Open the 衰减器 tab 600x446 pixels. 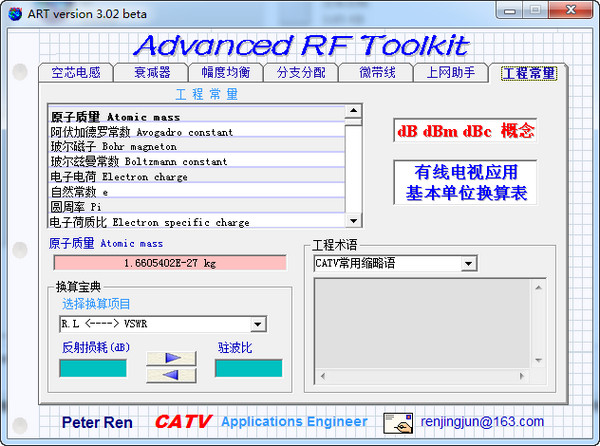pos(153,73)
